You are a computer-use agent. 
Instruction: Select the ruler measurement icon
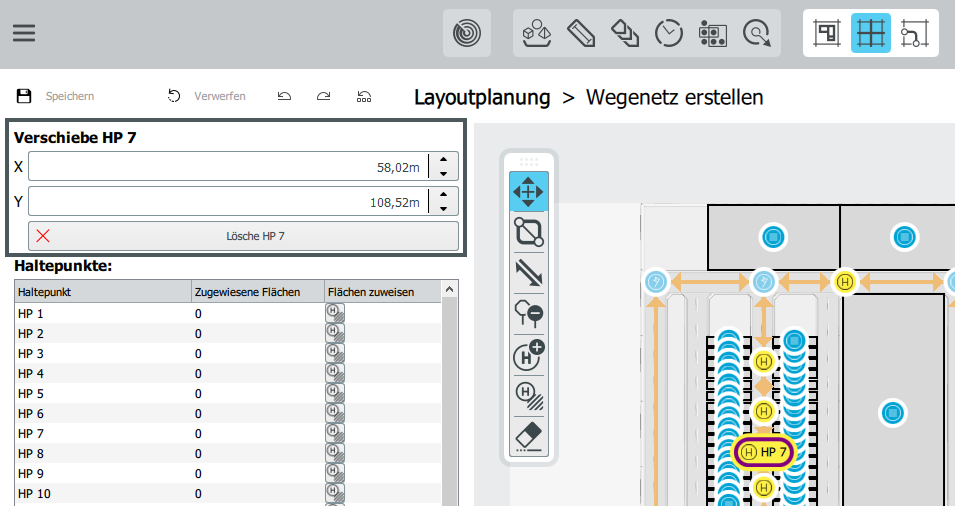click(x=581, y=33)
